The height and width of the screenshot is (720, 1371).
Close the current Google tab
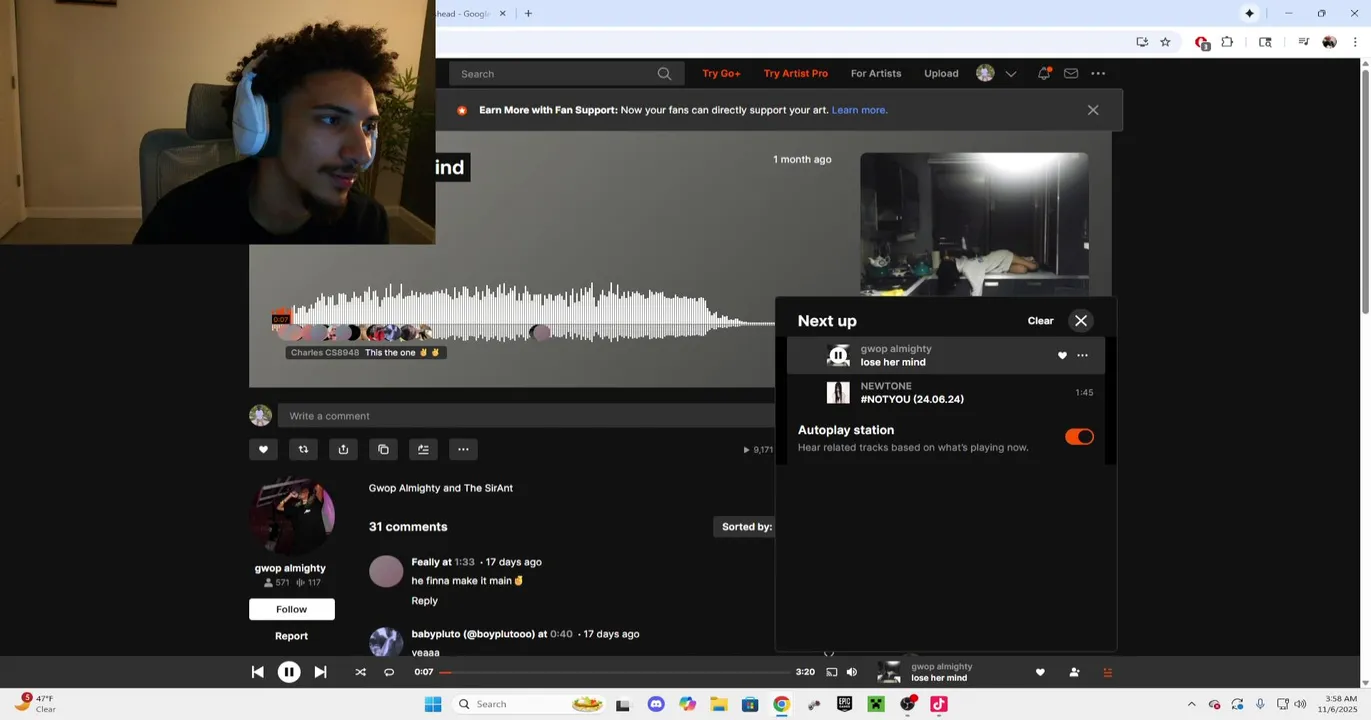tap(503, 14)
